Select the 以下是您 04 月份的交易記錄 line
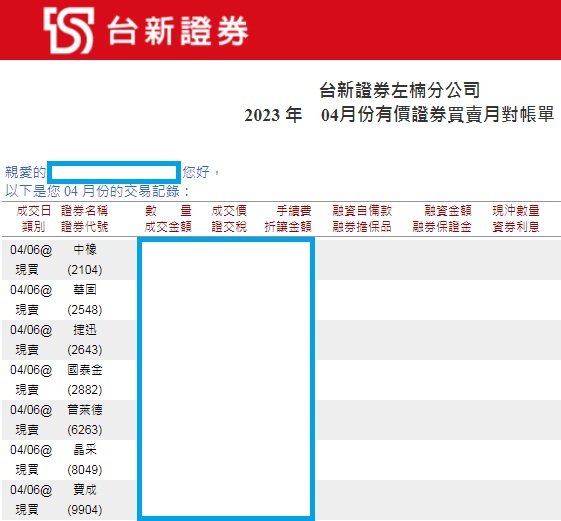The width and height of the screenshot is (561, 521). point(97,191)
